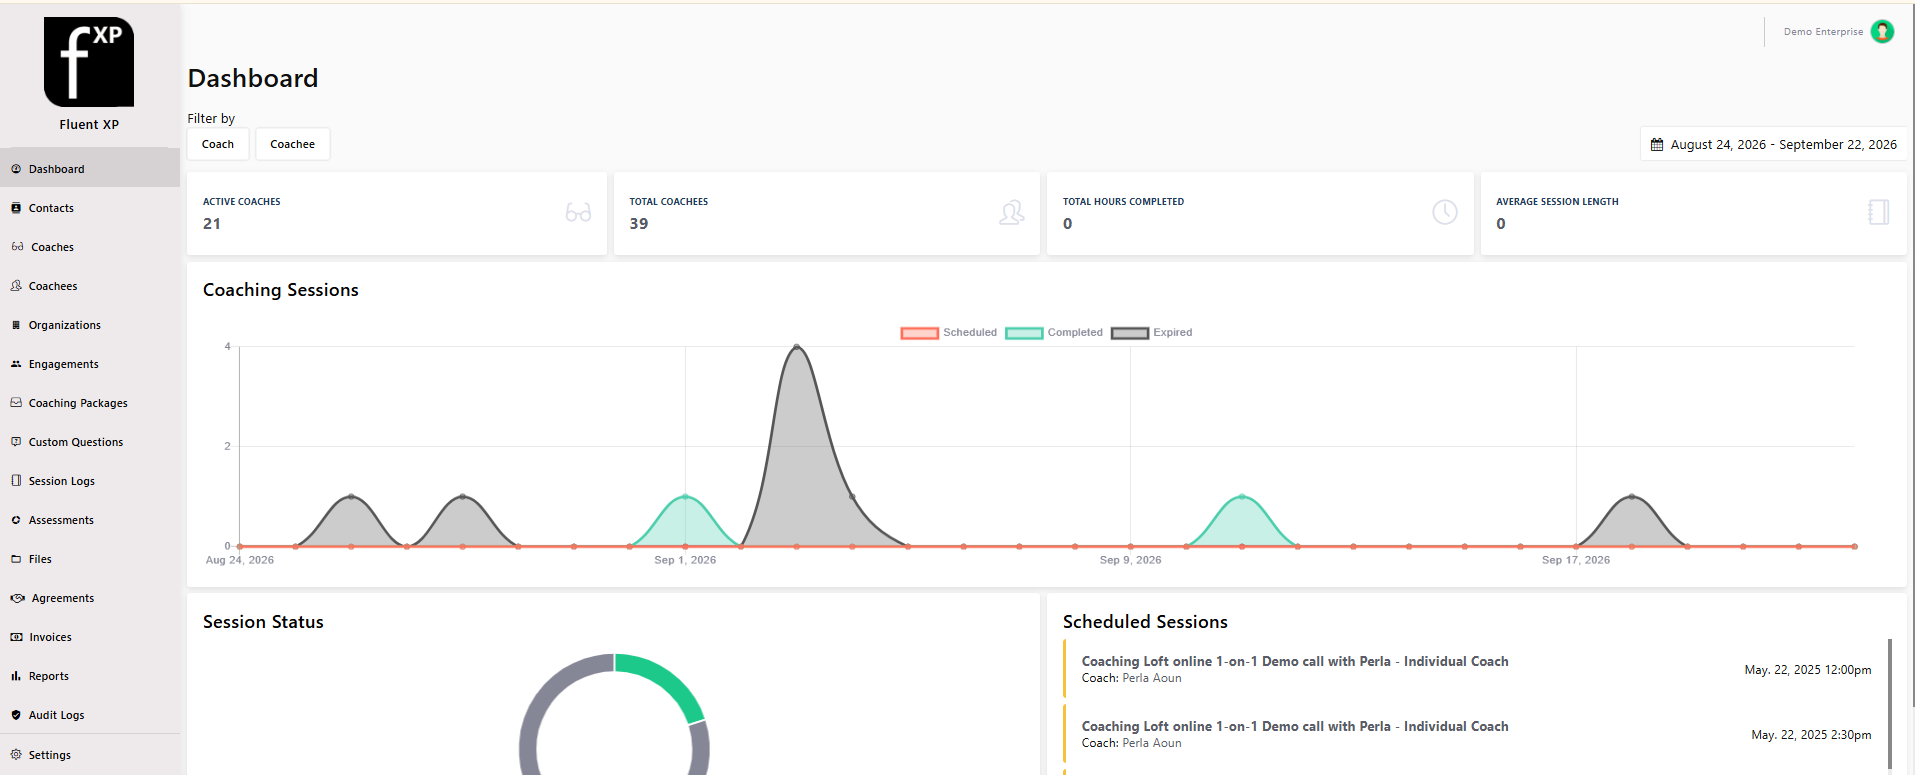Click the Active Coaches value 21
This screenshot has height=775, width=1915.
212,224
